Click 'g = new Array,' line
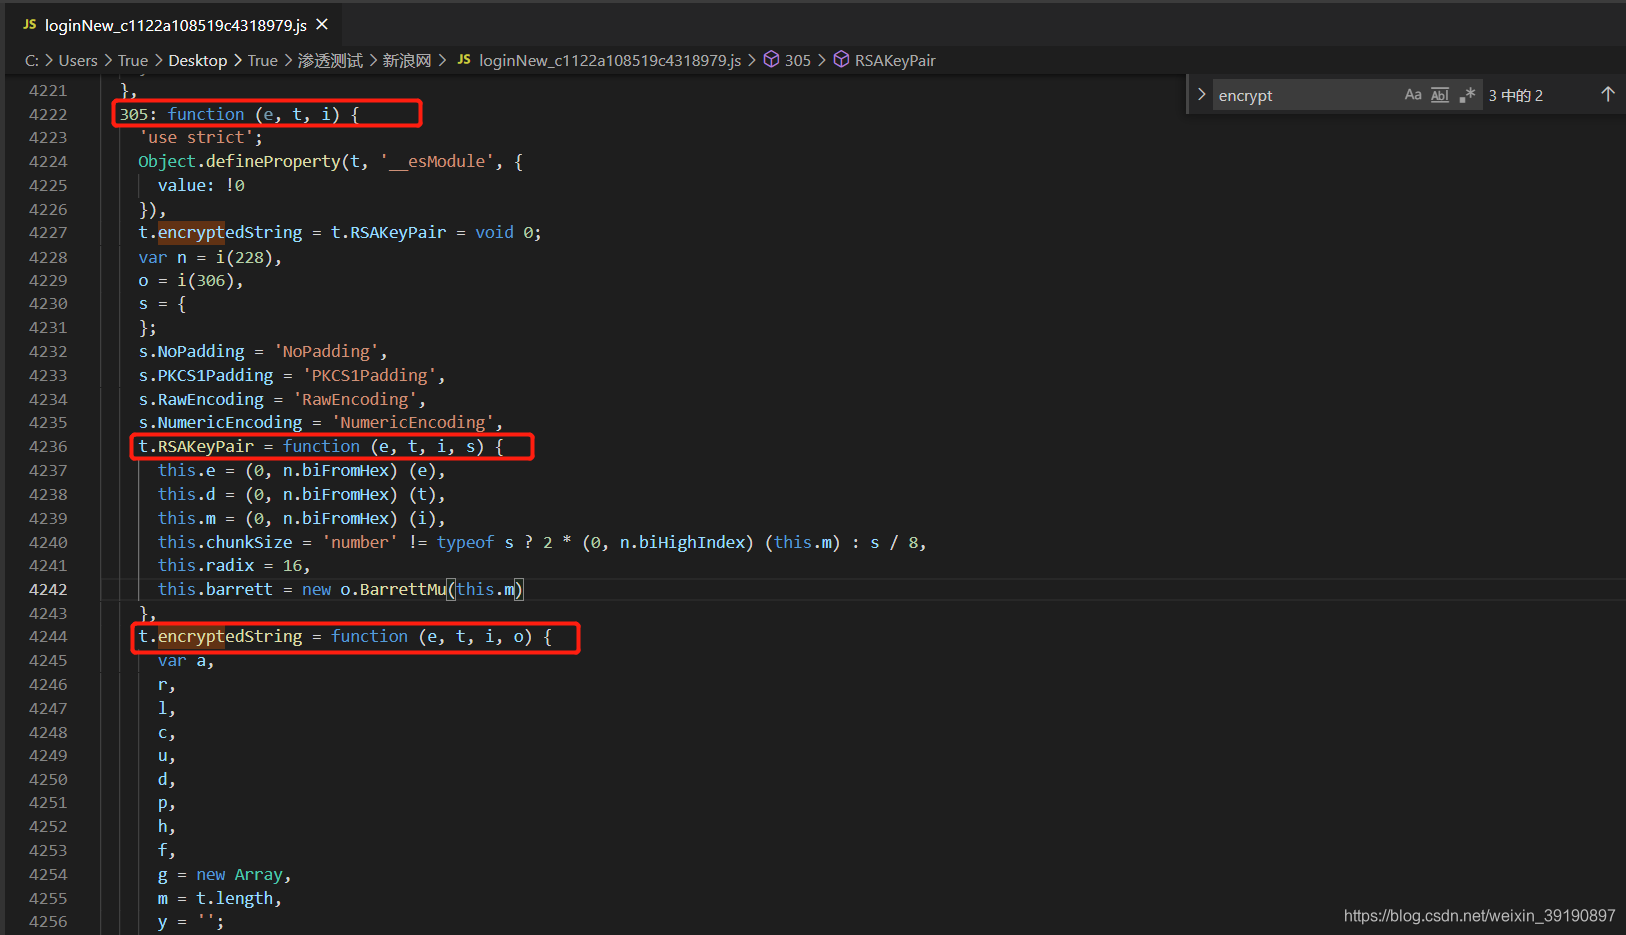The height and width of the screenshot is (935, 1626). (x=224, y=874)
